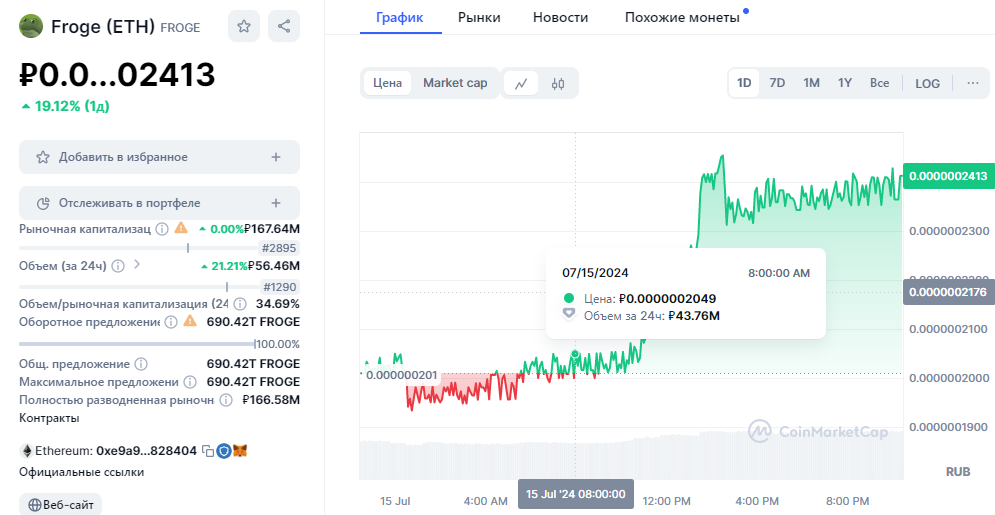Click warning triangle beside market cap
Screen dimensions: 995x515
point(181,228)
